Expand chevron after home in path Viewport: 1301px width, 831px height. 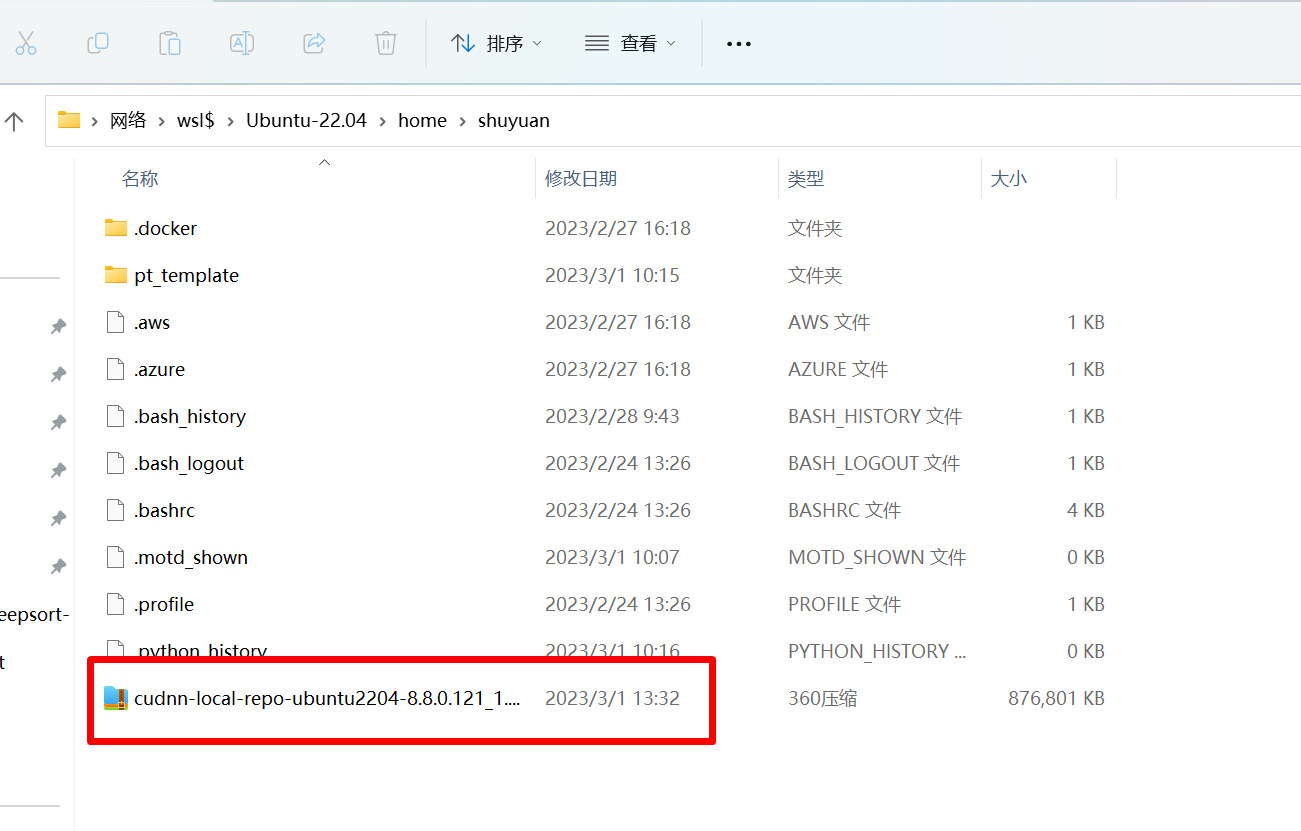coord(463,121)
